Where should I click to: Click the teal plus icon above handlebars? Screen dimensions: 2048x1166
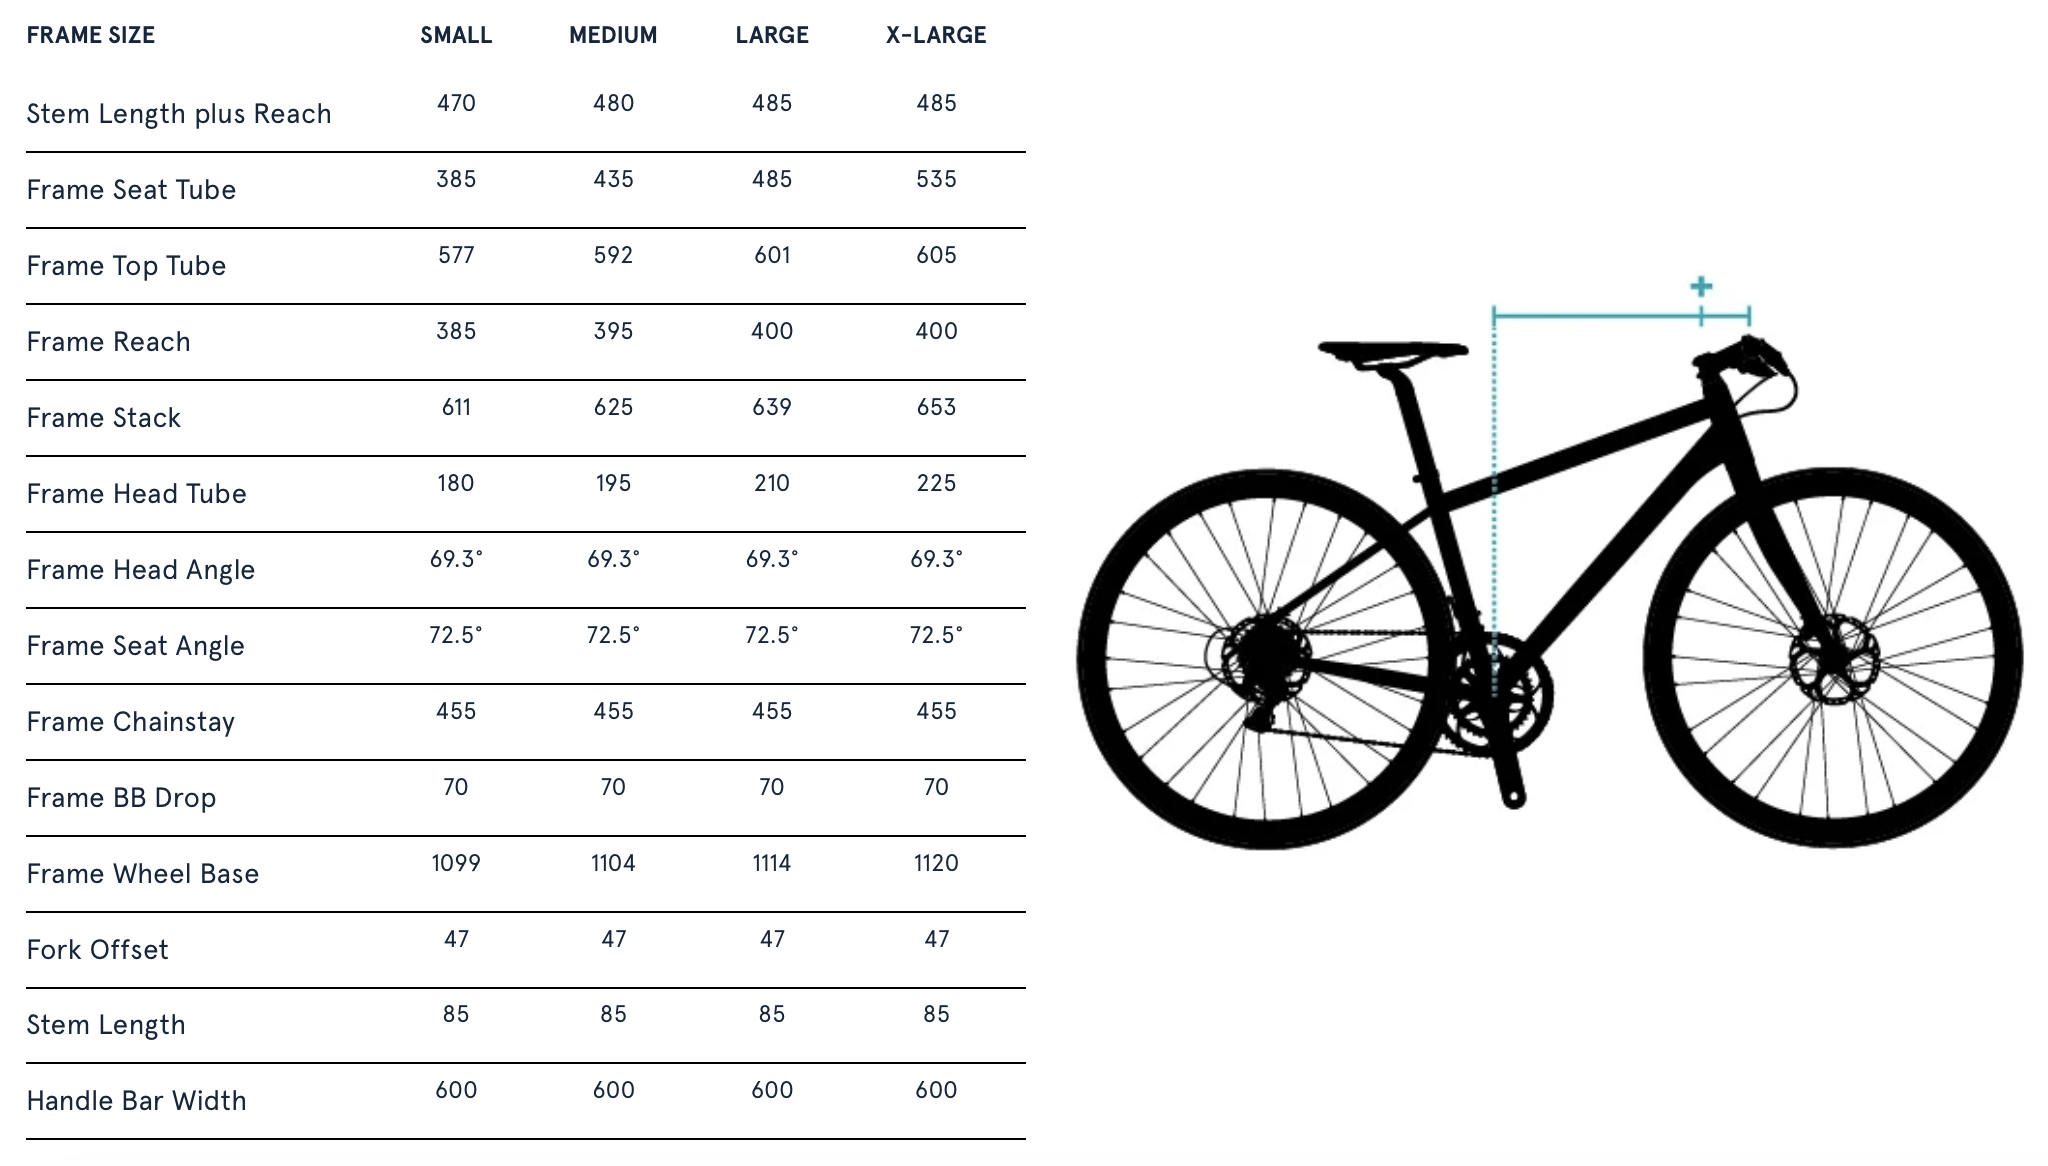[1701, 287]
